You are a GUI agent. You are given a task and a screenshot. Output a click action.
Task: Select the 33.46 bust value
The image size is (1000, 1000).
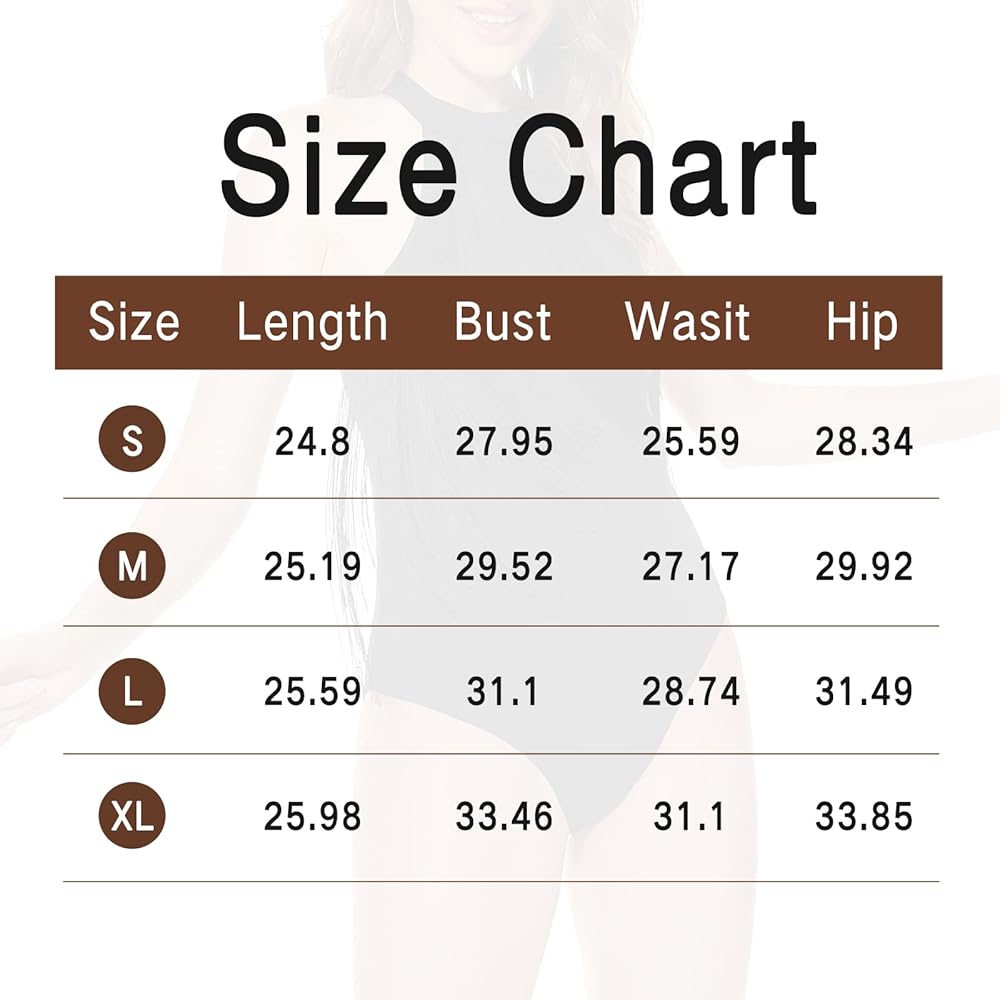coord(504,817)
